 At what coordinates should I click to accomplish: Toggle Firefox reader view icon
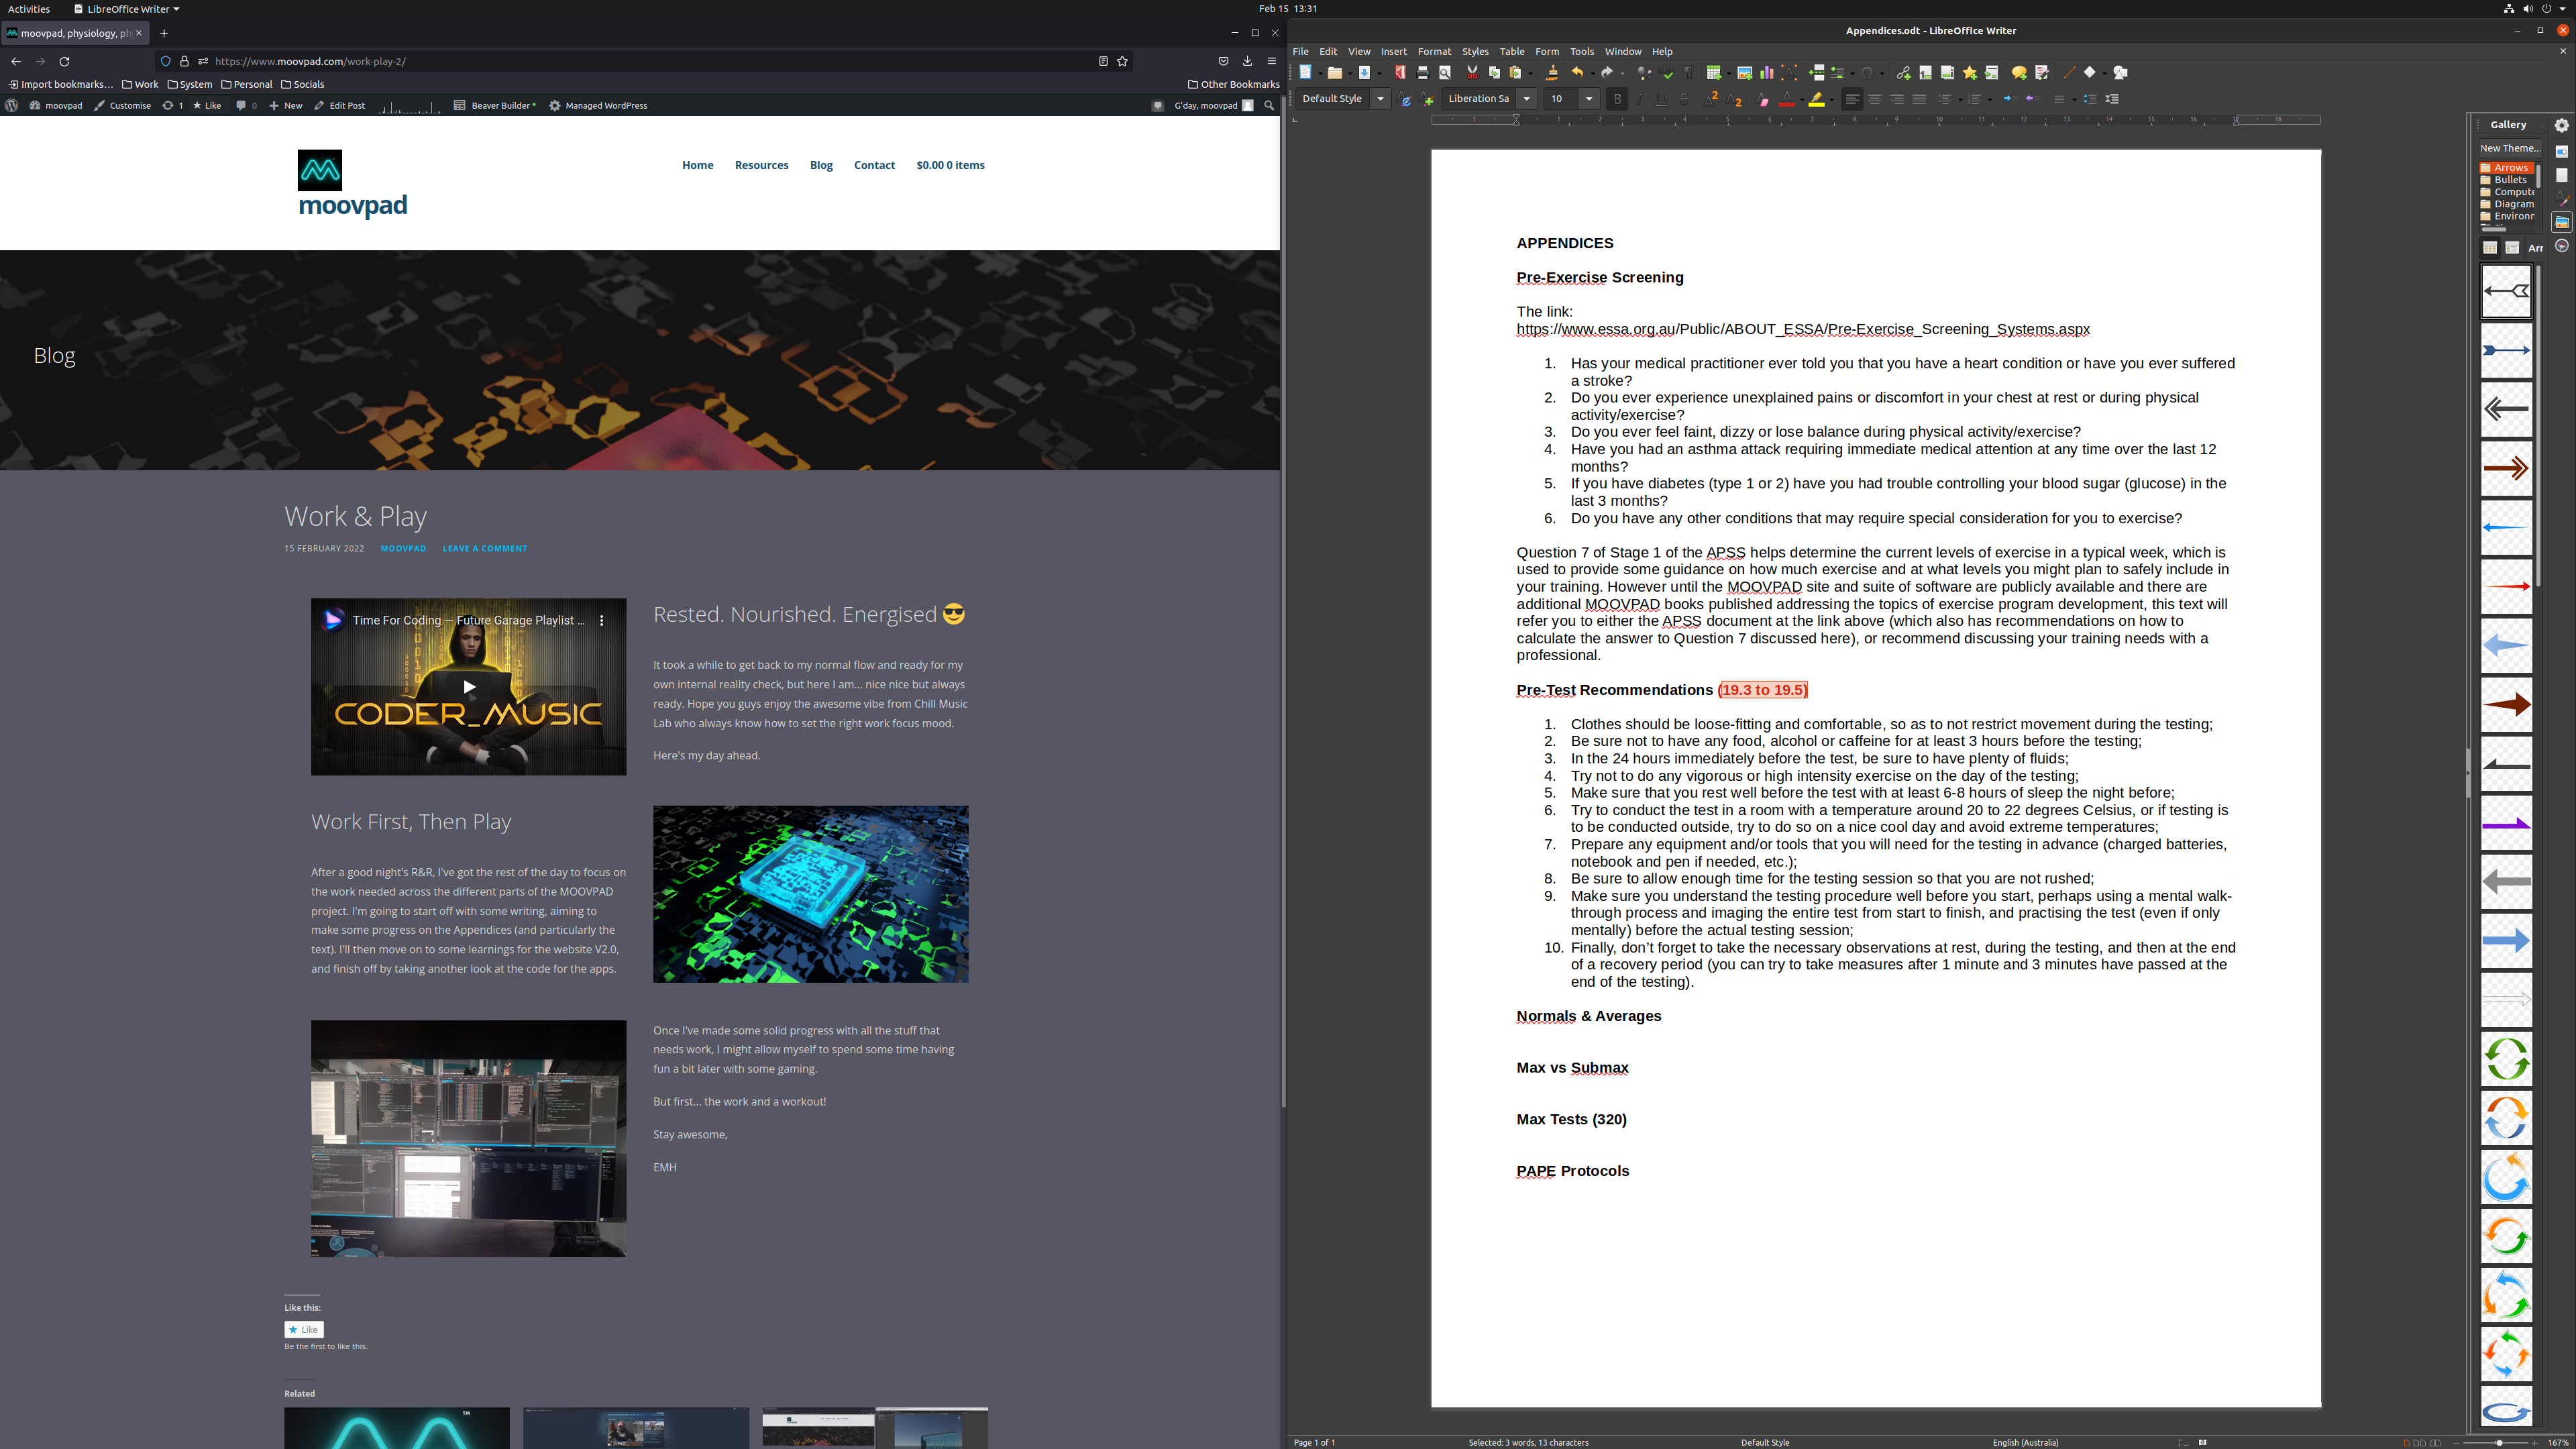1103,61
